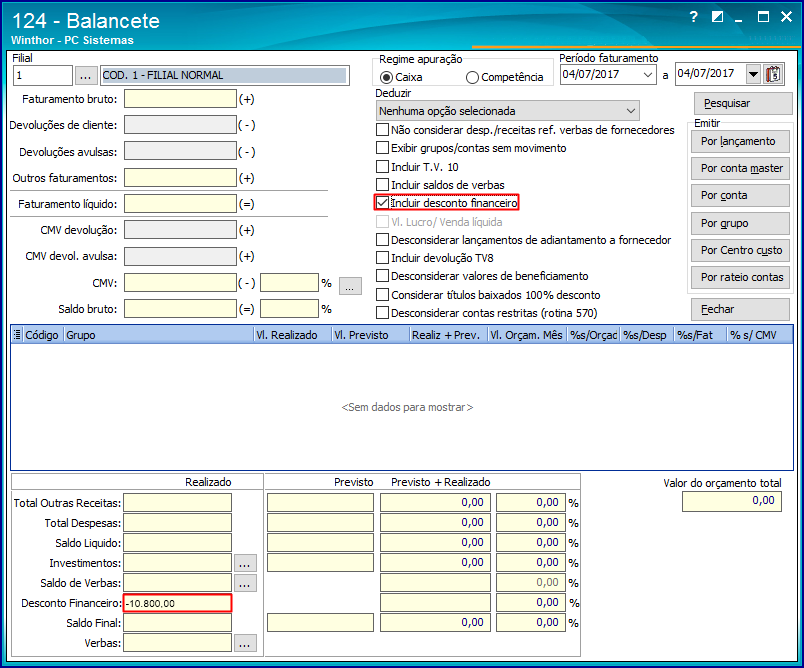Open the help question mark icon
The height and width of the screenshot is (668, 804).
pos(694,17)
